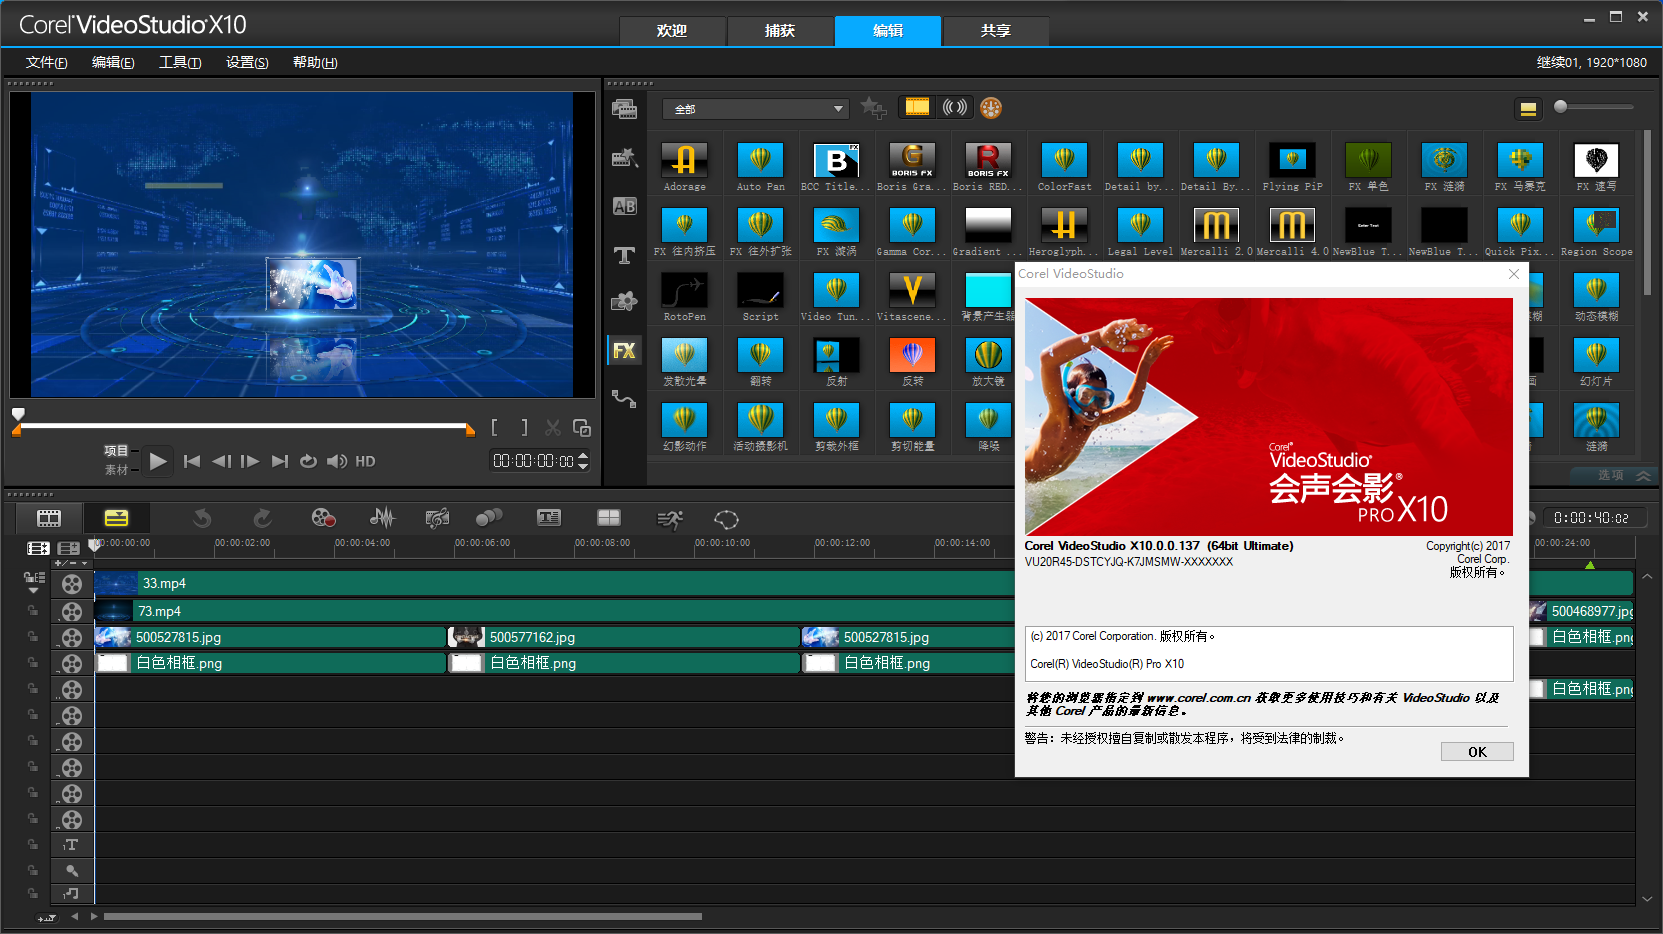Jump to end of preview
Image resolution: width=1663 pixels, height=934 pixels.
(280, 461)
